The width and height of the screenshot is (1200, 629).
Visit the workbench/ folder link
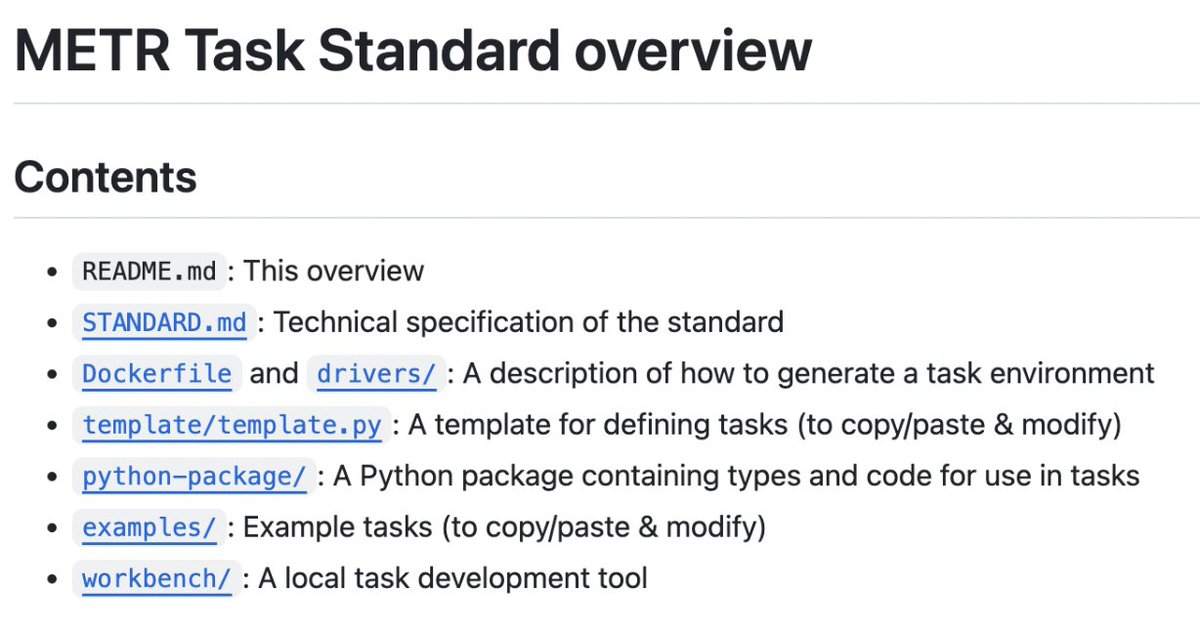coord(157,578)
